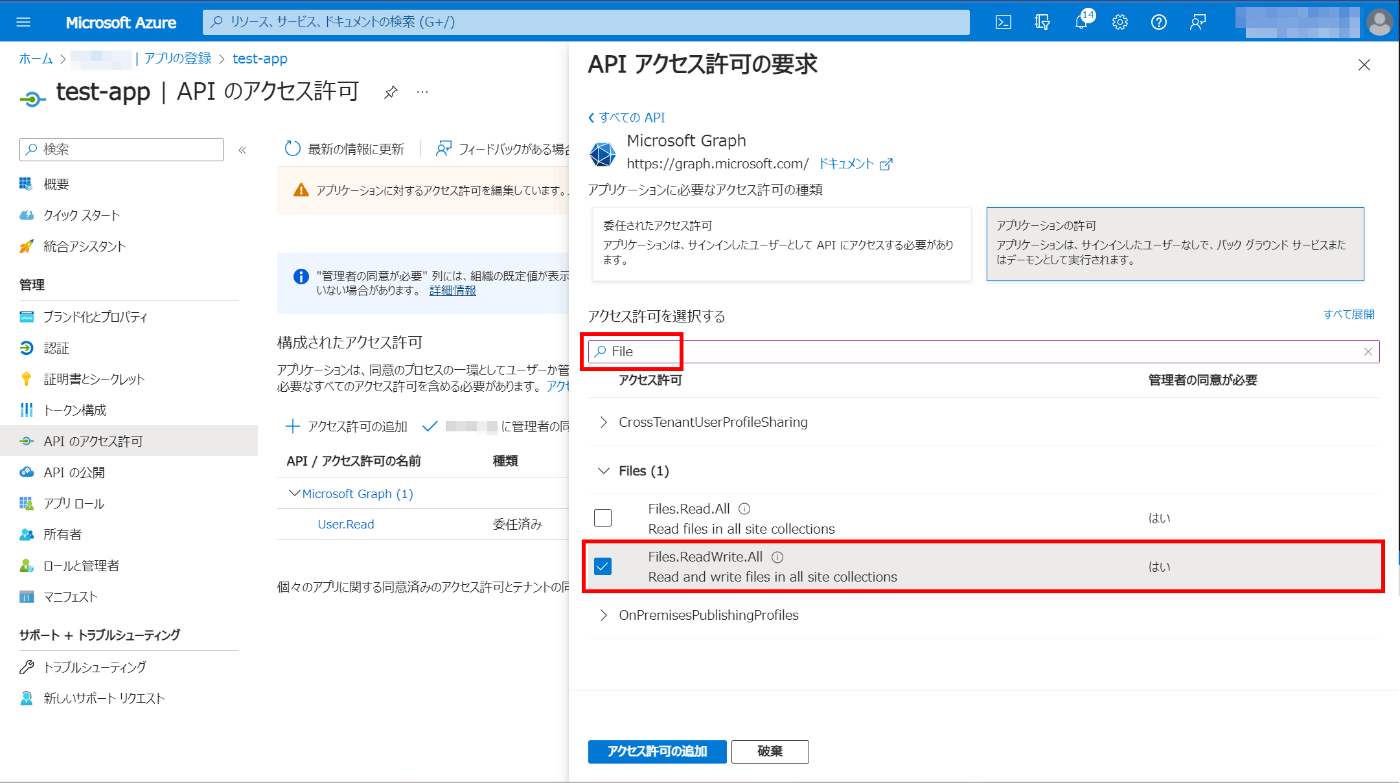This screenshot has width=1400, height=783.
Task: Select API のアクセス許可 in the sidebar
Action: pyautogui.click(x=129, y=441)
